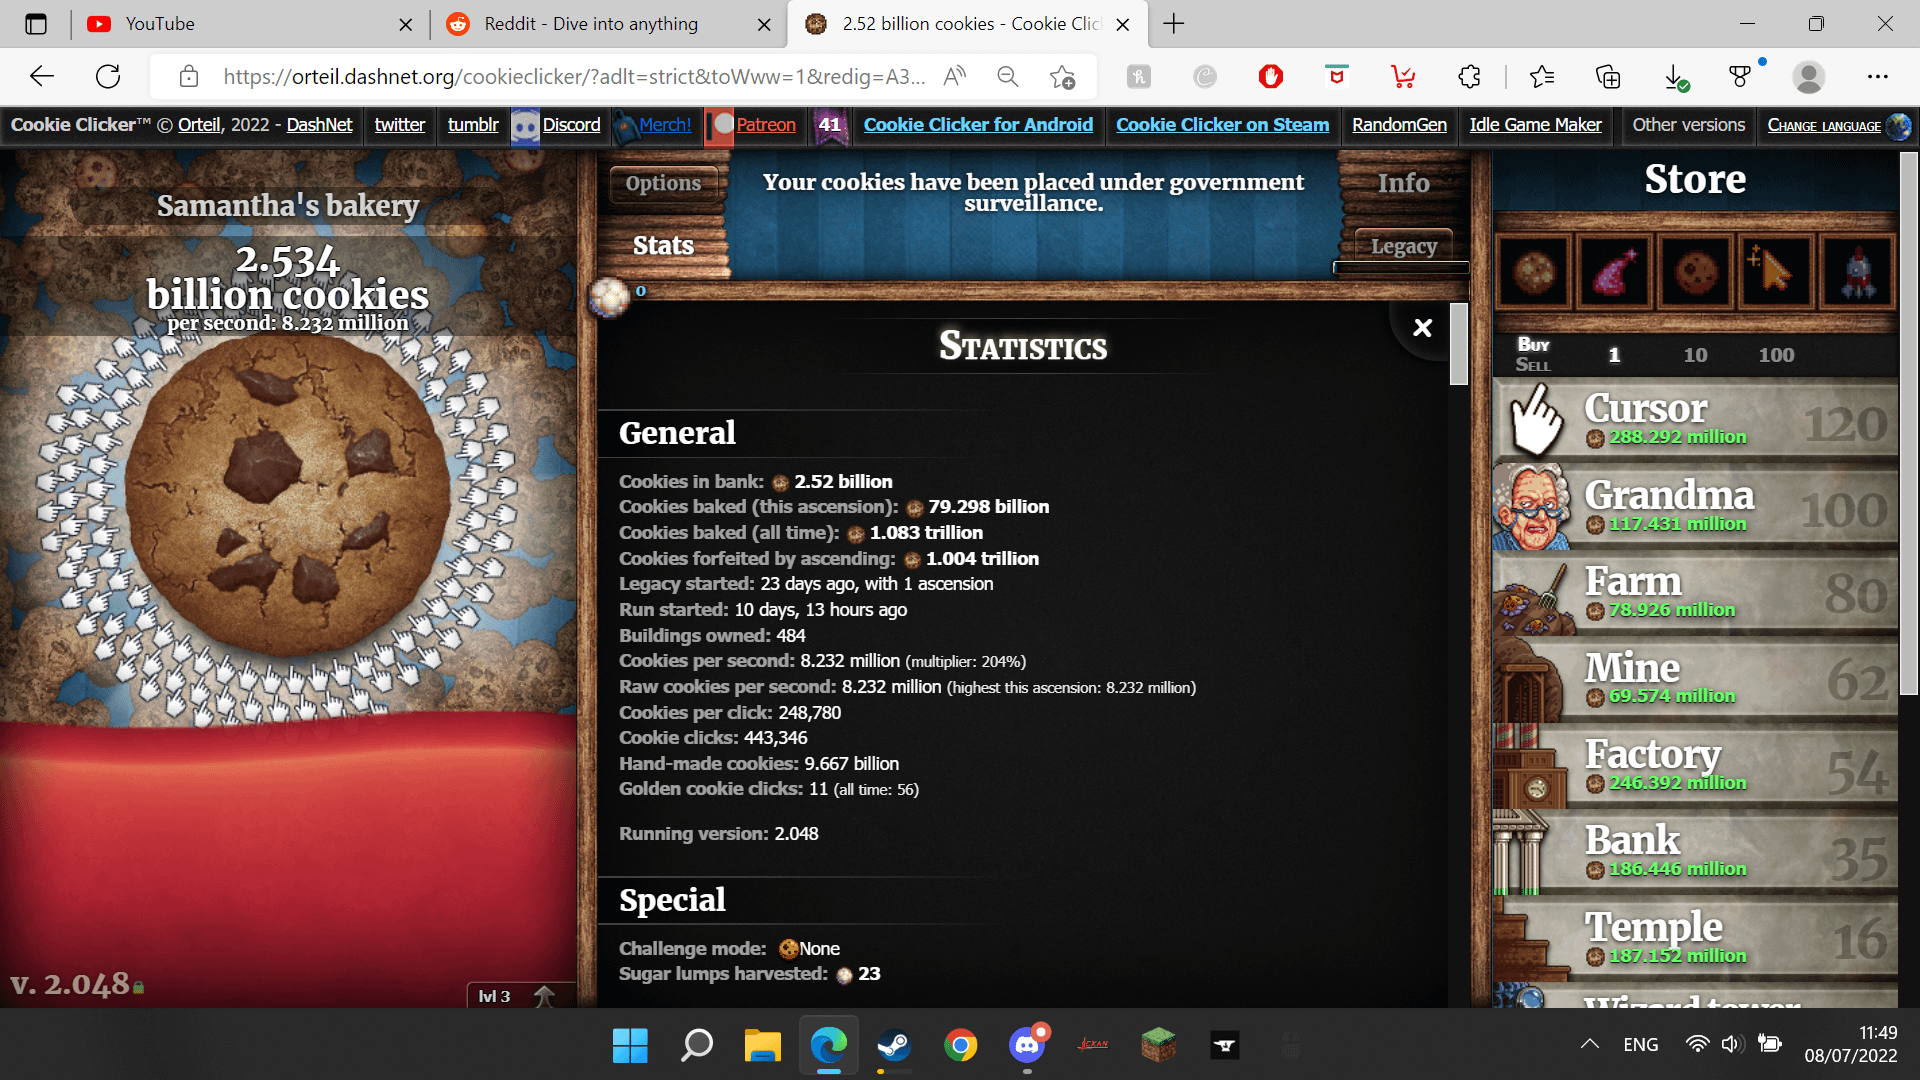Image resolution: width=1920 pixels, height=1080 pixels.
Task: Click the Cursor building icon in Store
Action: click(1536, 419)
